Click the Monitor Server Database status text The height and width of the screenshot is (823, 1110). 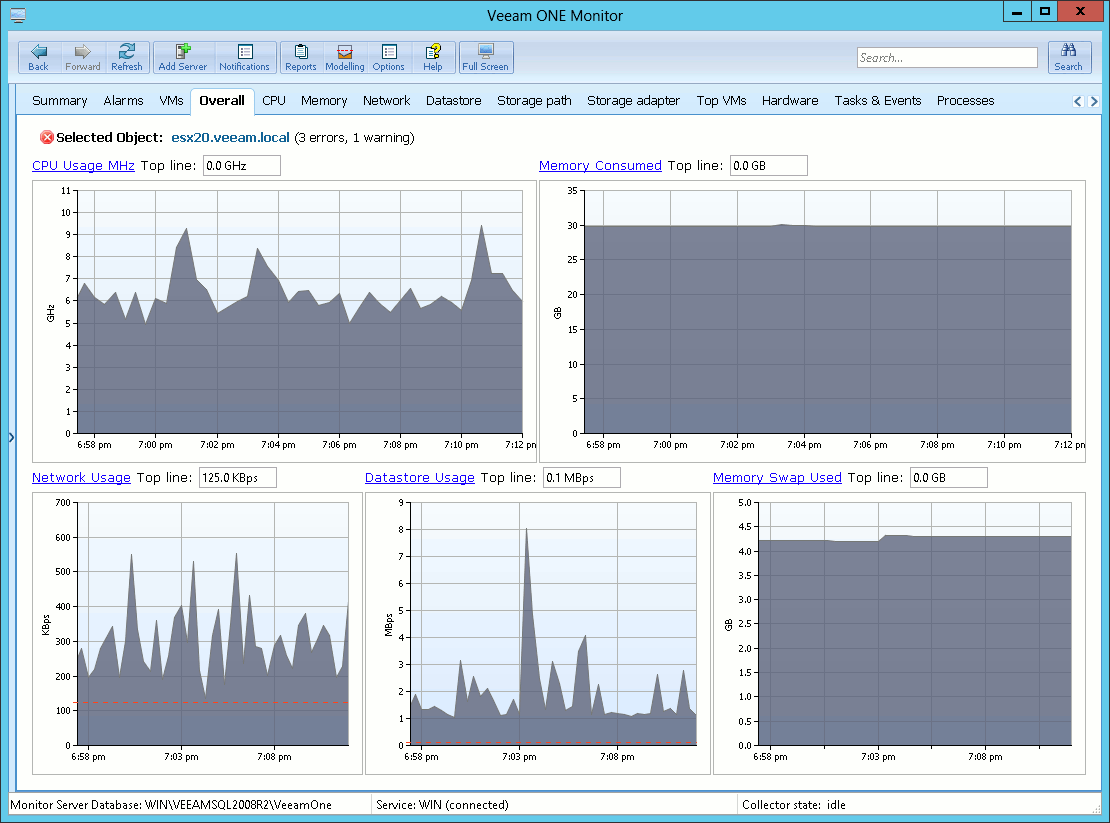coord(171,805)
